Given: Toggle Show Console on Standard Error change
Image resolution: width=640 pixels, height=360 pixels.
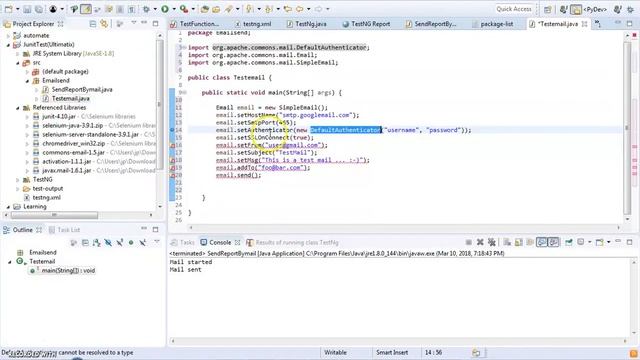Looking at the screenshot, I should point(553,242).
